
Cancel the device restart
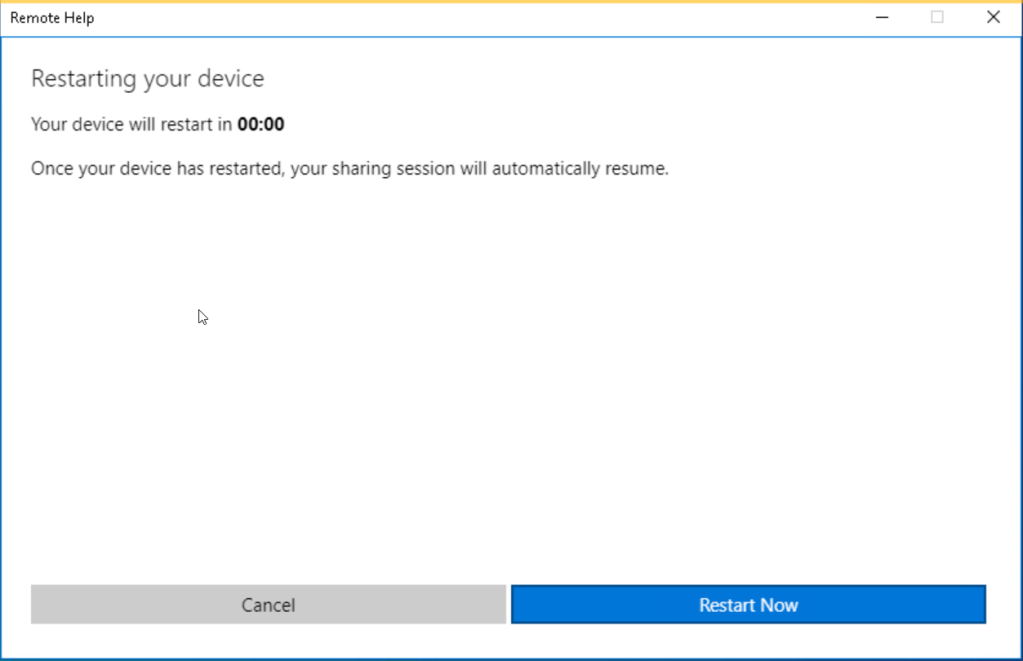(268, 605)
